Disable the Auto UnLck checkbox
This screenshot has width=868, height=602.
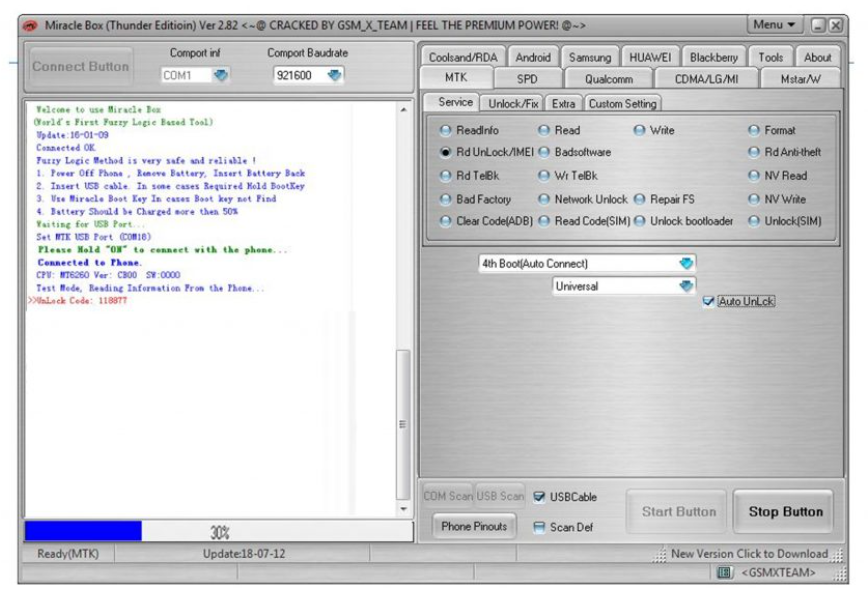pyautogui.click(x=709, y=301)
